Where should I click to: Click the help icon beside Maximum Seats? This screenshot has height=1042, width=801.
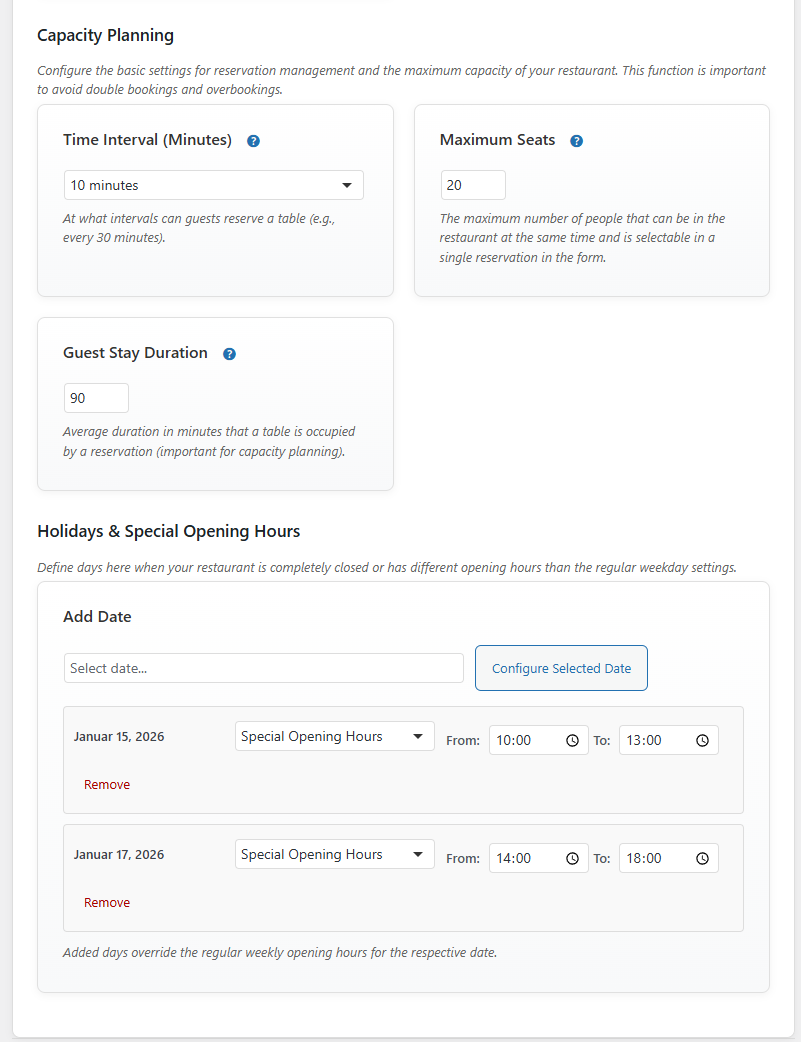(x=577, y=141)
